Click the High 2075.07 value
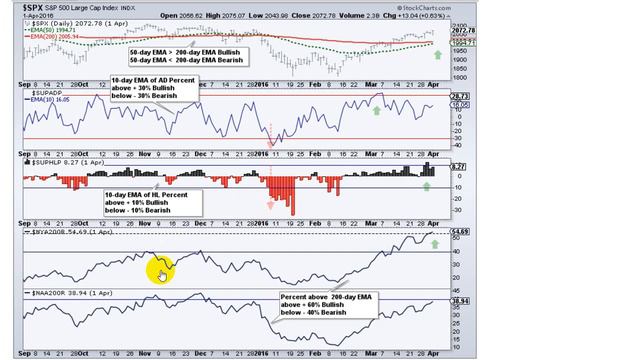This screenshot has width=640, height=360. click(225, 16)
